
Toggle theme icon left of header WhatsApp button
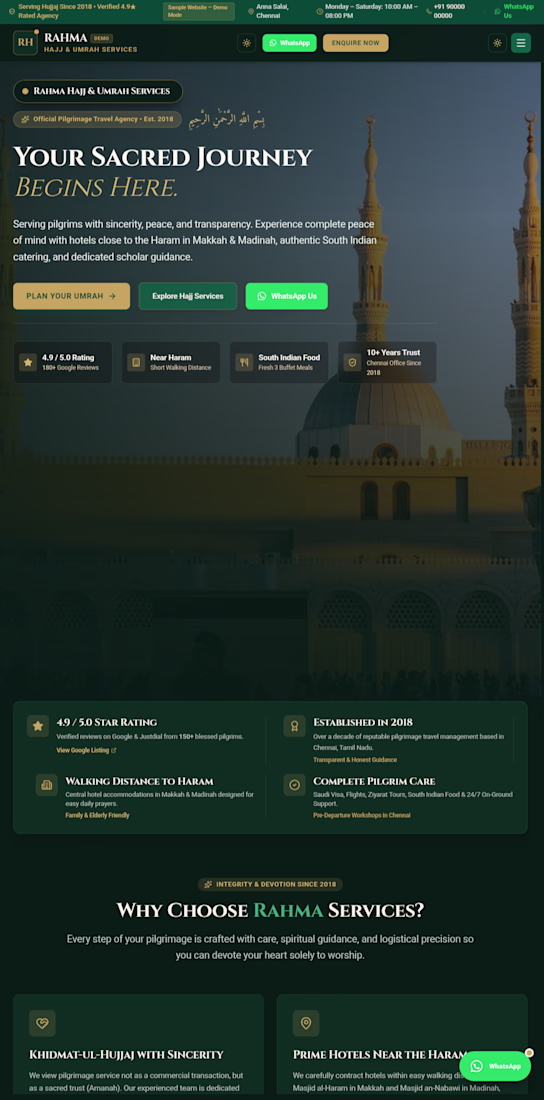click(246, 43)
